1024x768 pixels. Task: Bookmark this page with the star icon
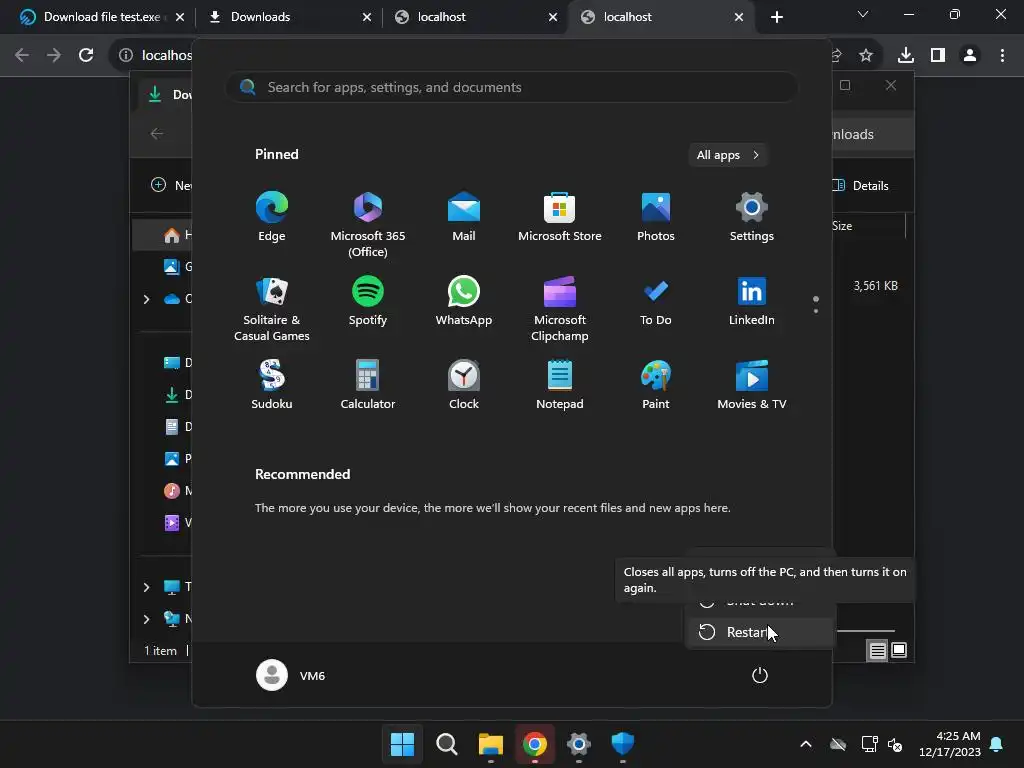coord(866,55)
